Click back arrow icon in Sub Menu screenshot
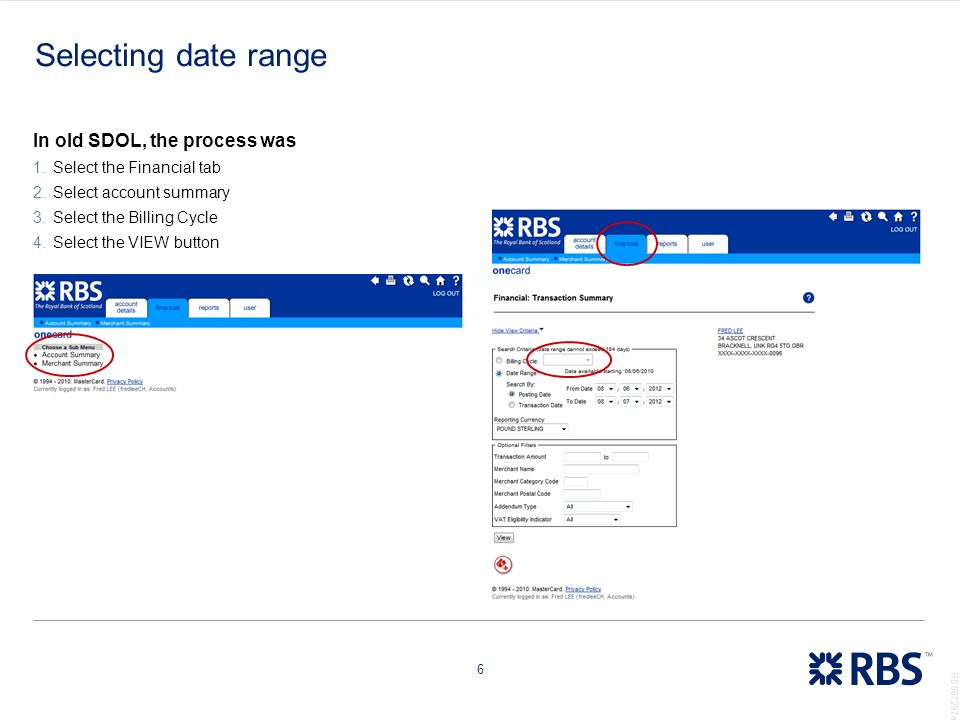The height and width of the screenshot is (720, 960). click(x=375, y=280)
